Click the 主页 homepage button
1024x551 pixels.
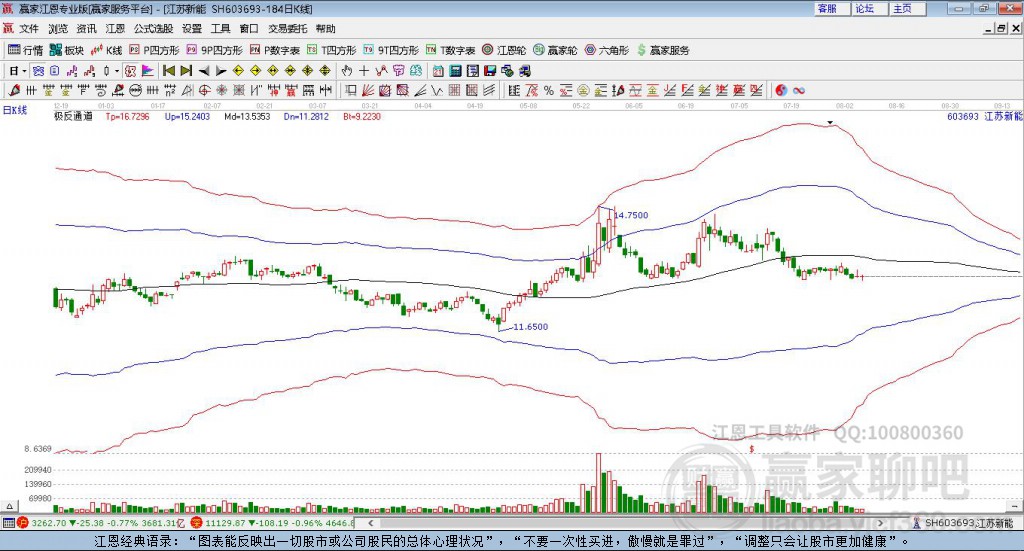[908, 8]
